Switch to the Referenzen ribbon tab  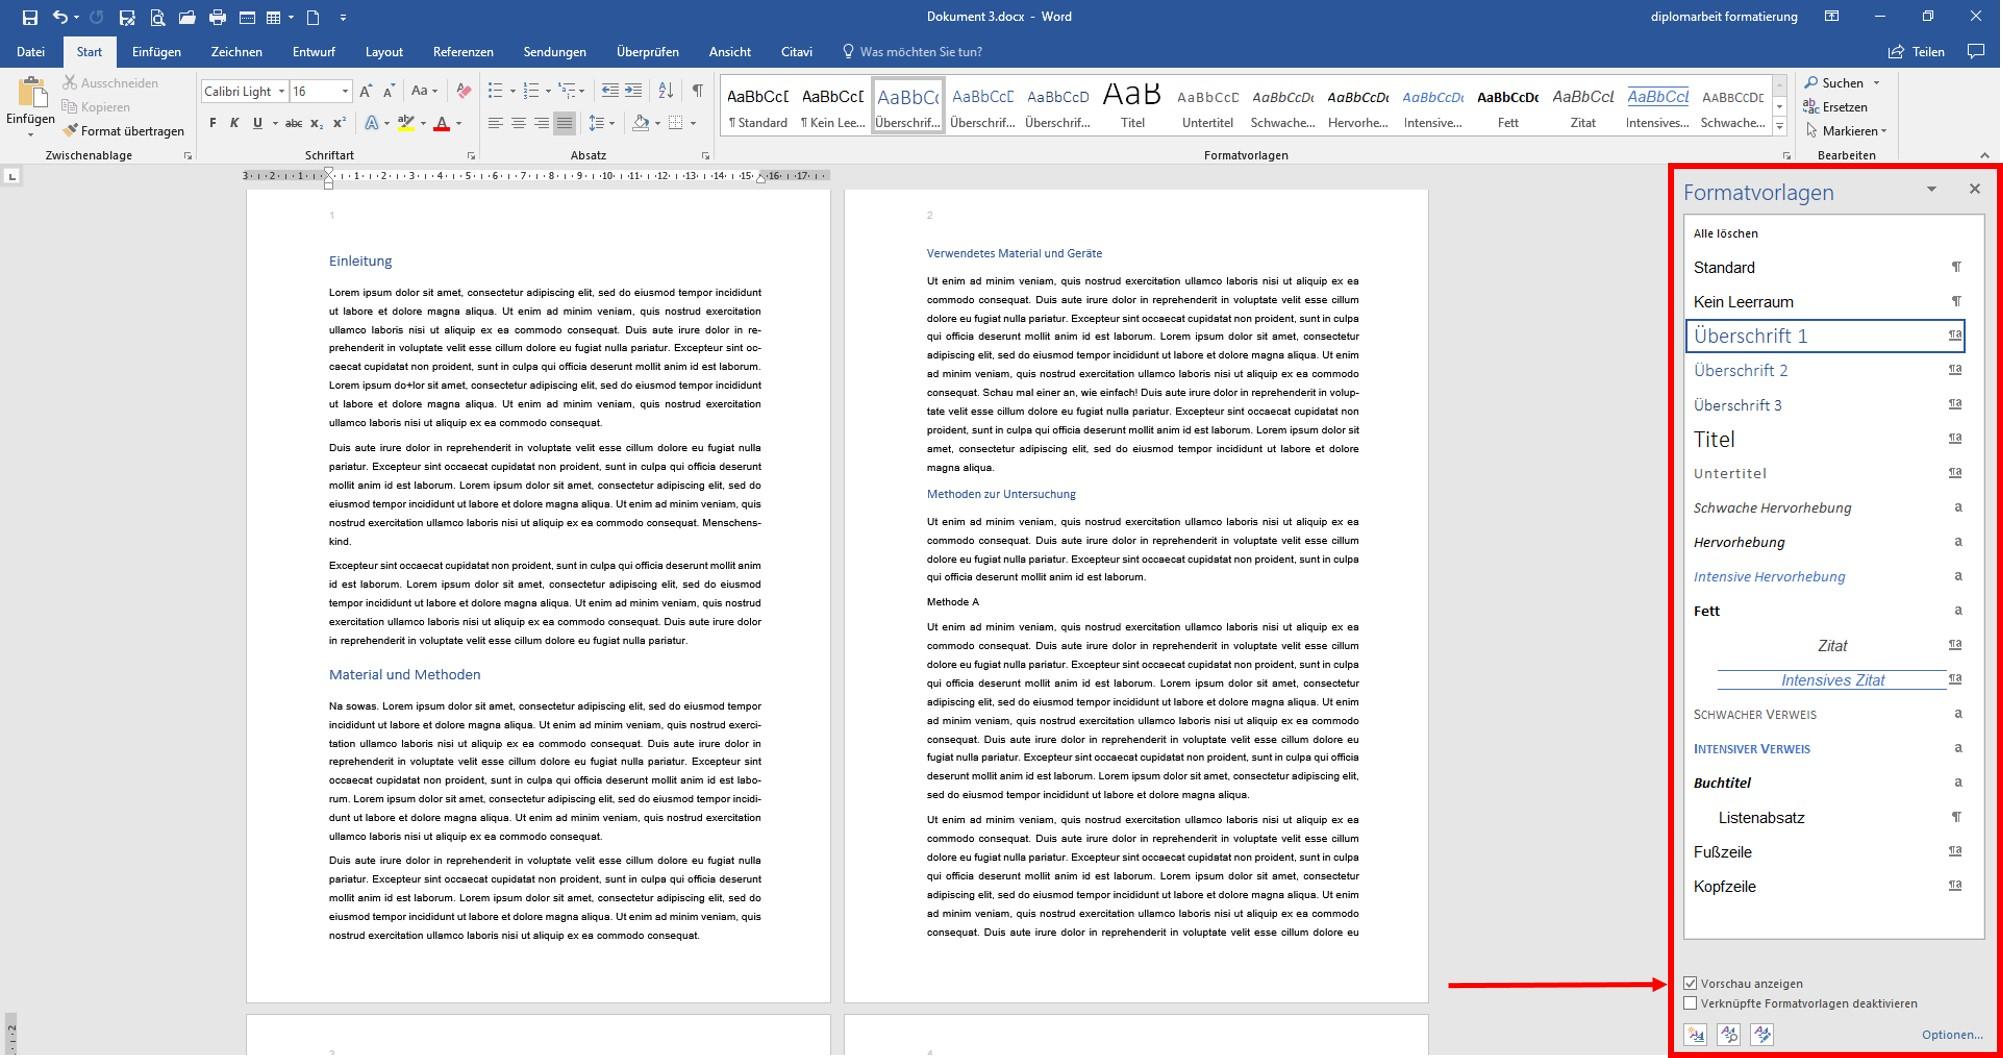(x=463, y=51)
